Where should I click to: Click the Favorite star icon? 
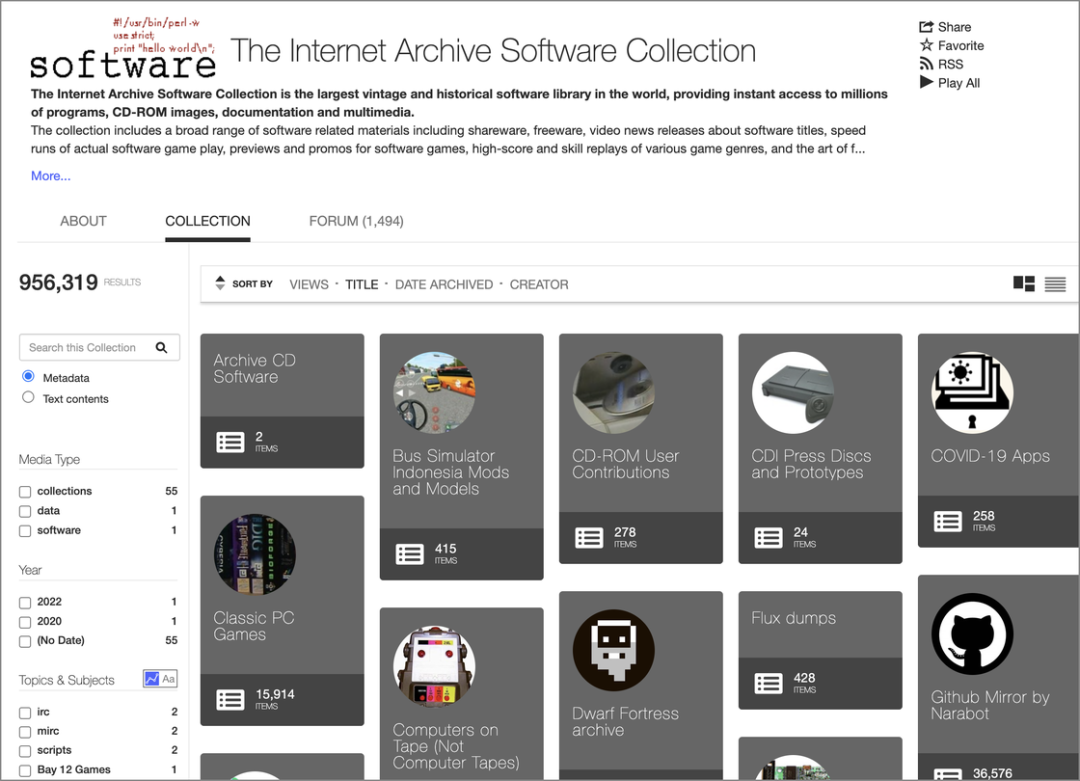click(926, 45)
